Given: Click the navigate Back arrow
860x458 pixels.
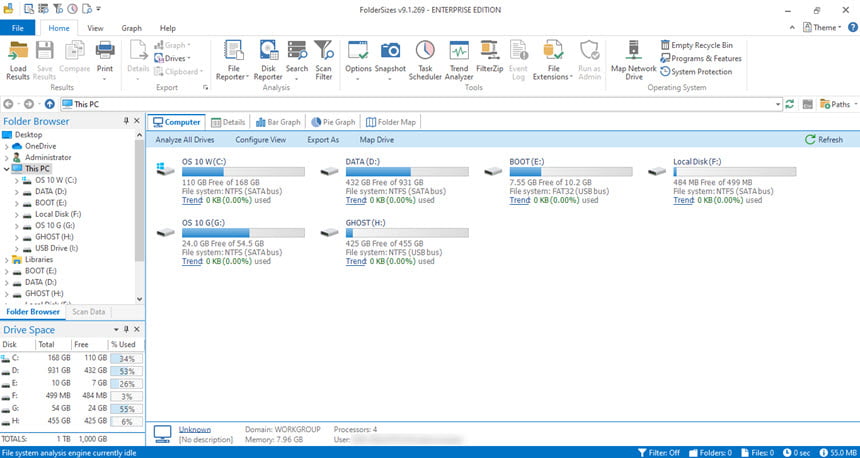Looking at the screenshot, I should pos(8,104).
